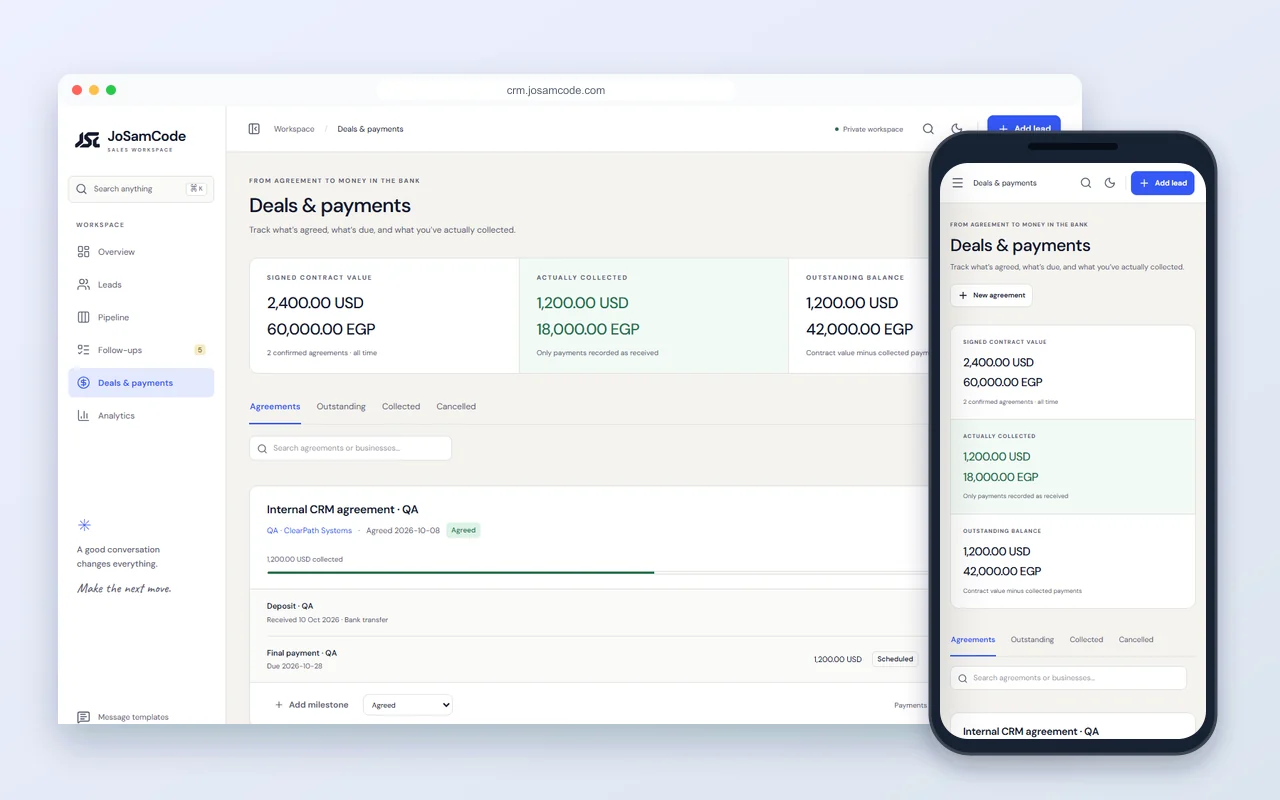The height and width of the screenshot is (800, 1280).
Task: Toggle dark mode in desktop window
Action: (x=957, y=129)
